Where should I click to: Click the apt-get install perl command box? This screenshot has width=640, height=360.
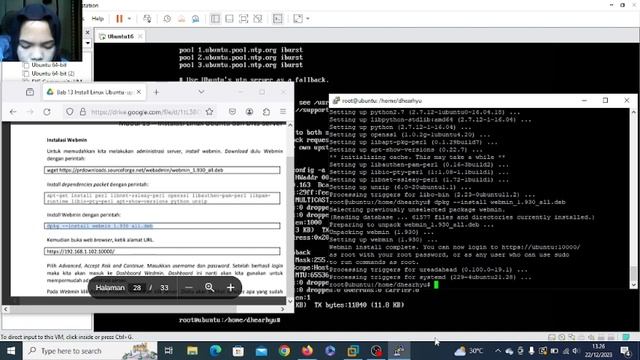(162, 198)
